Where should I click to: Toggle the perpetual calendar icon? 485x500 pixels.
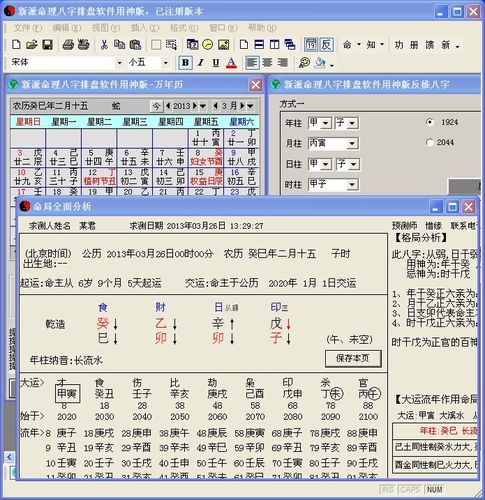[311, 44]
